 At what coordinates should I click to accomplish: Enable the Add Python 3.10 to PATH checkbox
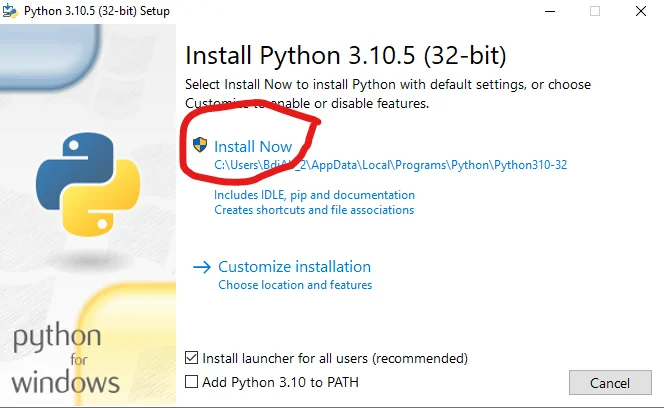pos(192,382)
